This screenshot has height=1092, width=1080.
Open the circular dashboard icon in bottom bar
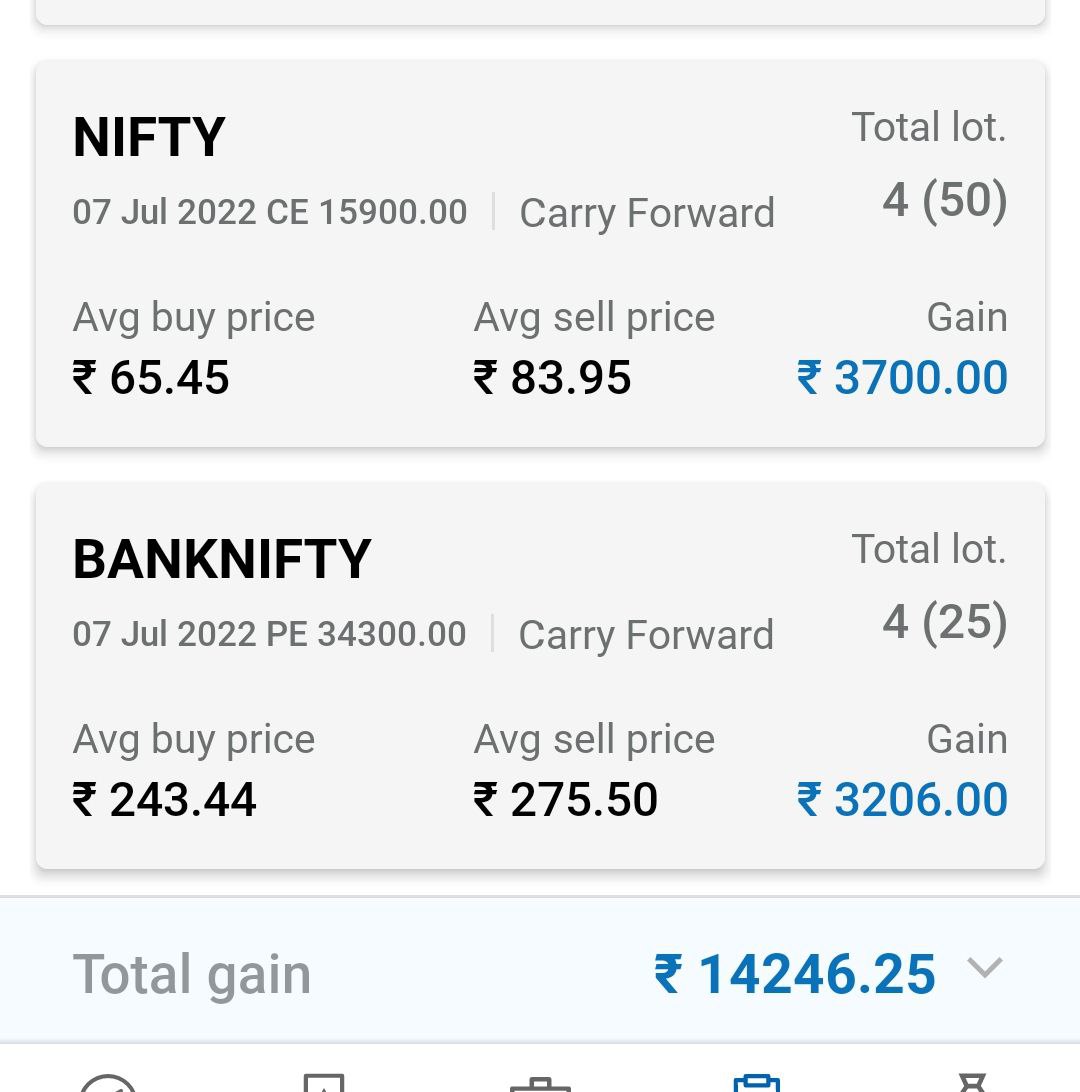[x=108, y=1084]
